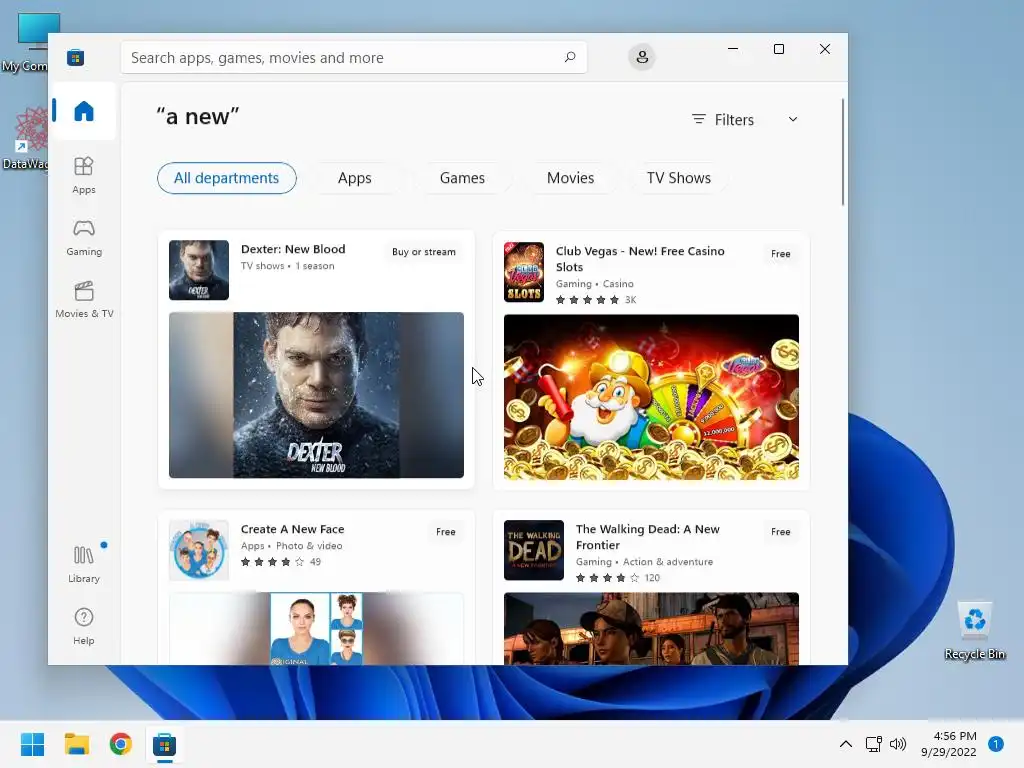
Task: Show hidden system tray icons
Action: tap(845, 744)
